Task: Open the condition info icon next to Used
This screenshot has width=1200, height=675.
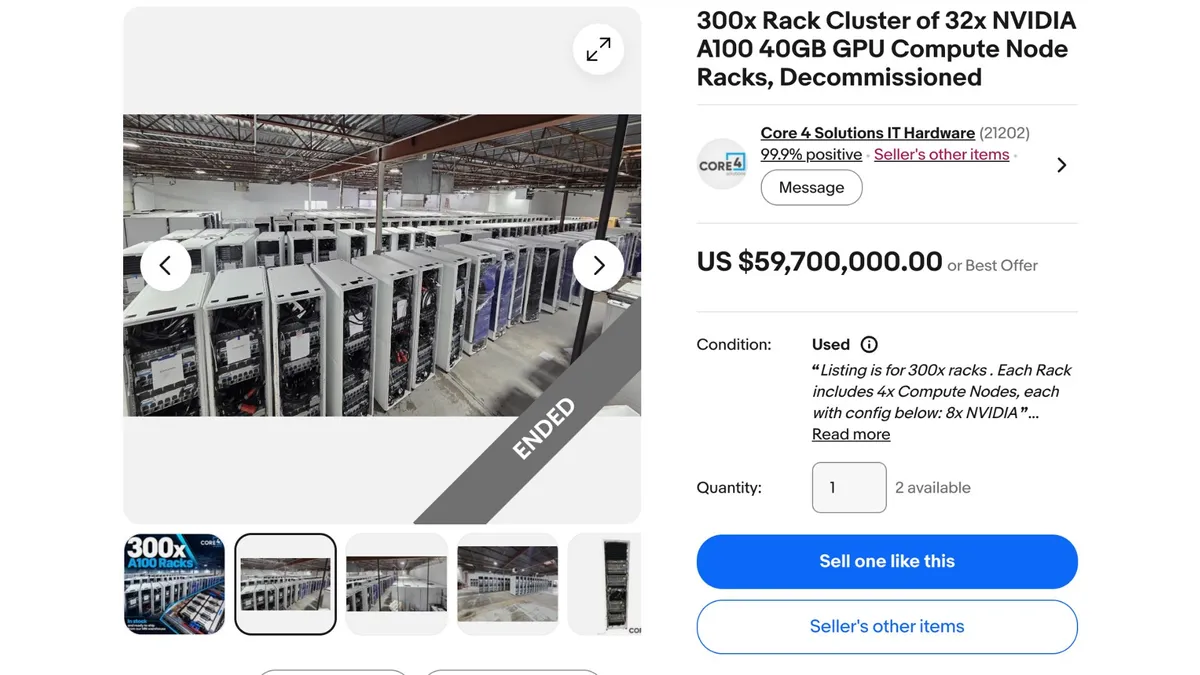Action: (x=869, y=344)
